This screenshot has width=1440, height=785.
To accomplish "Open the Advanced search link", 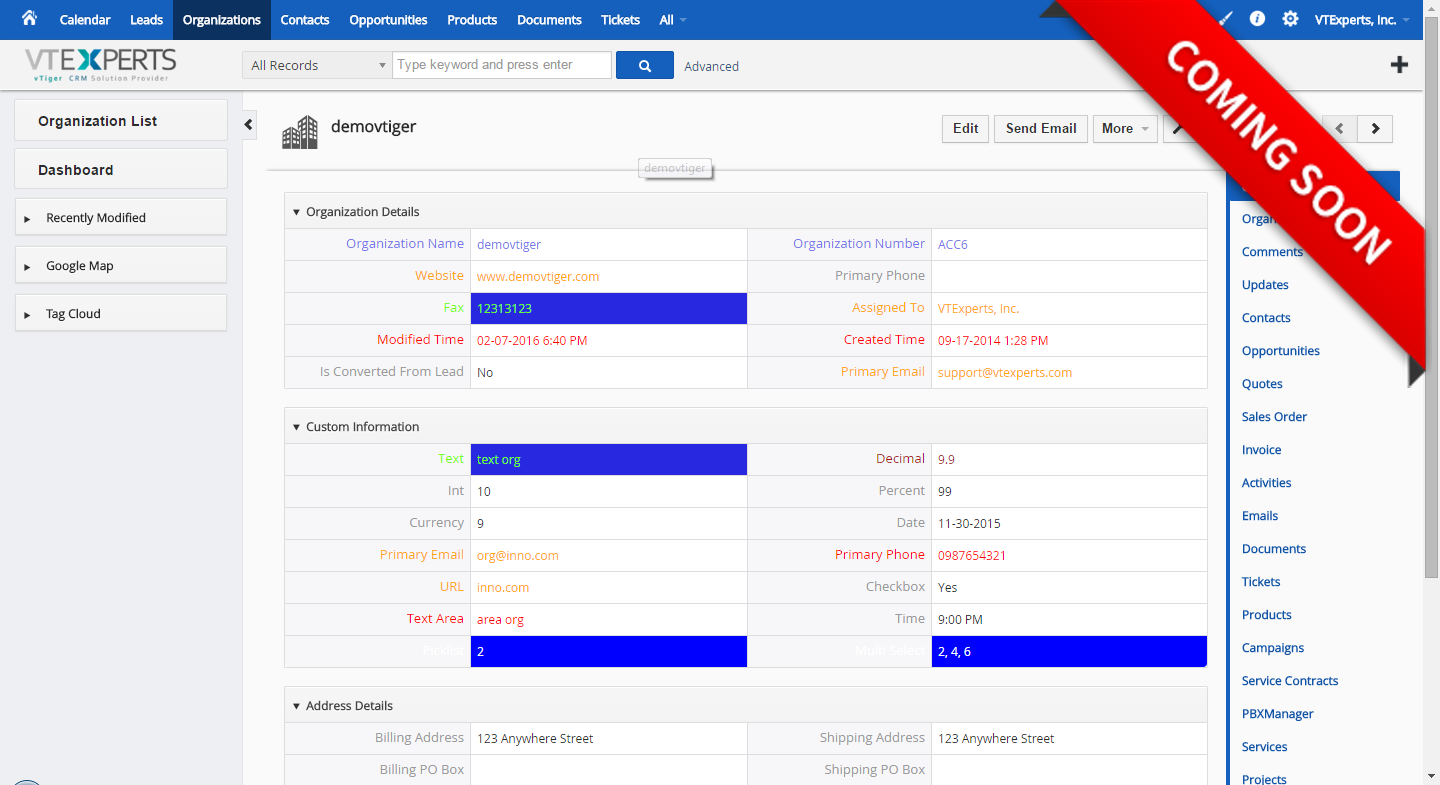I will click(x=712, y=66).
